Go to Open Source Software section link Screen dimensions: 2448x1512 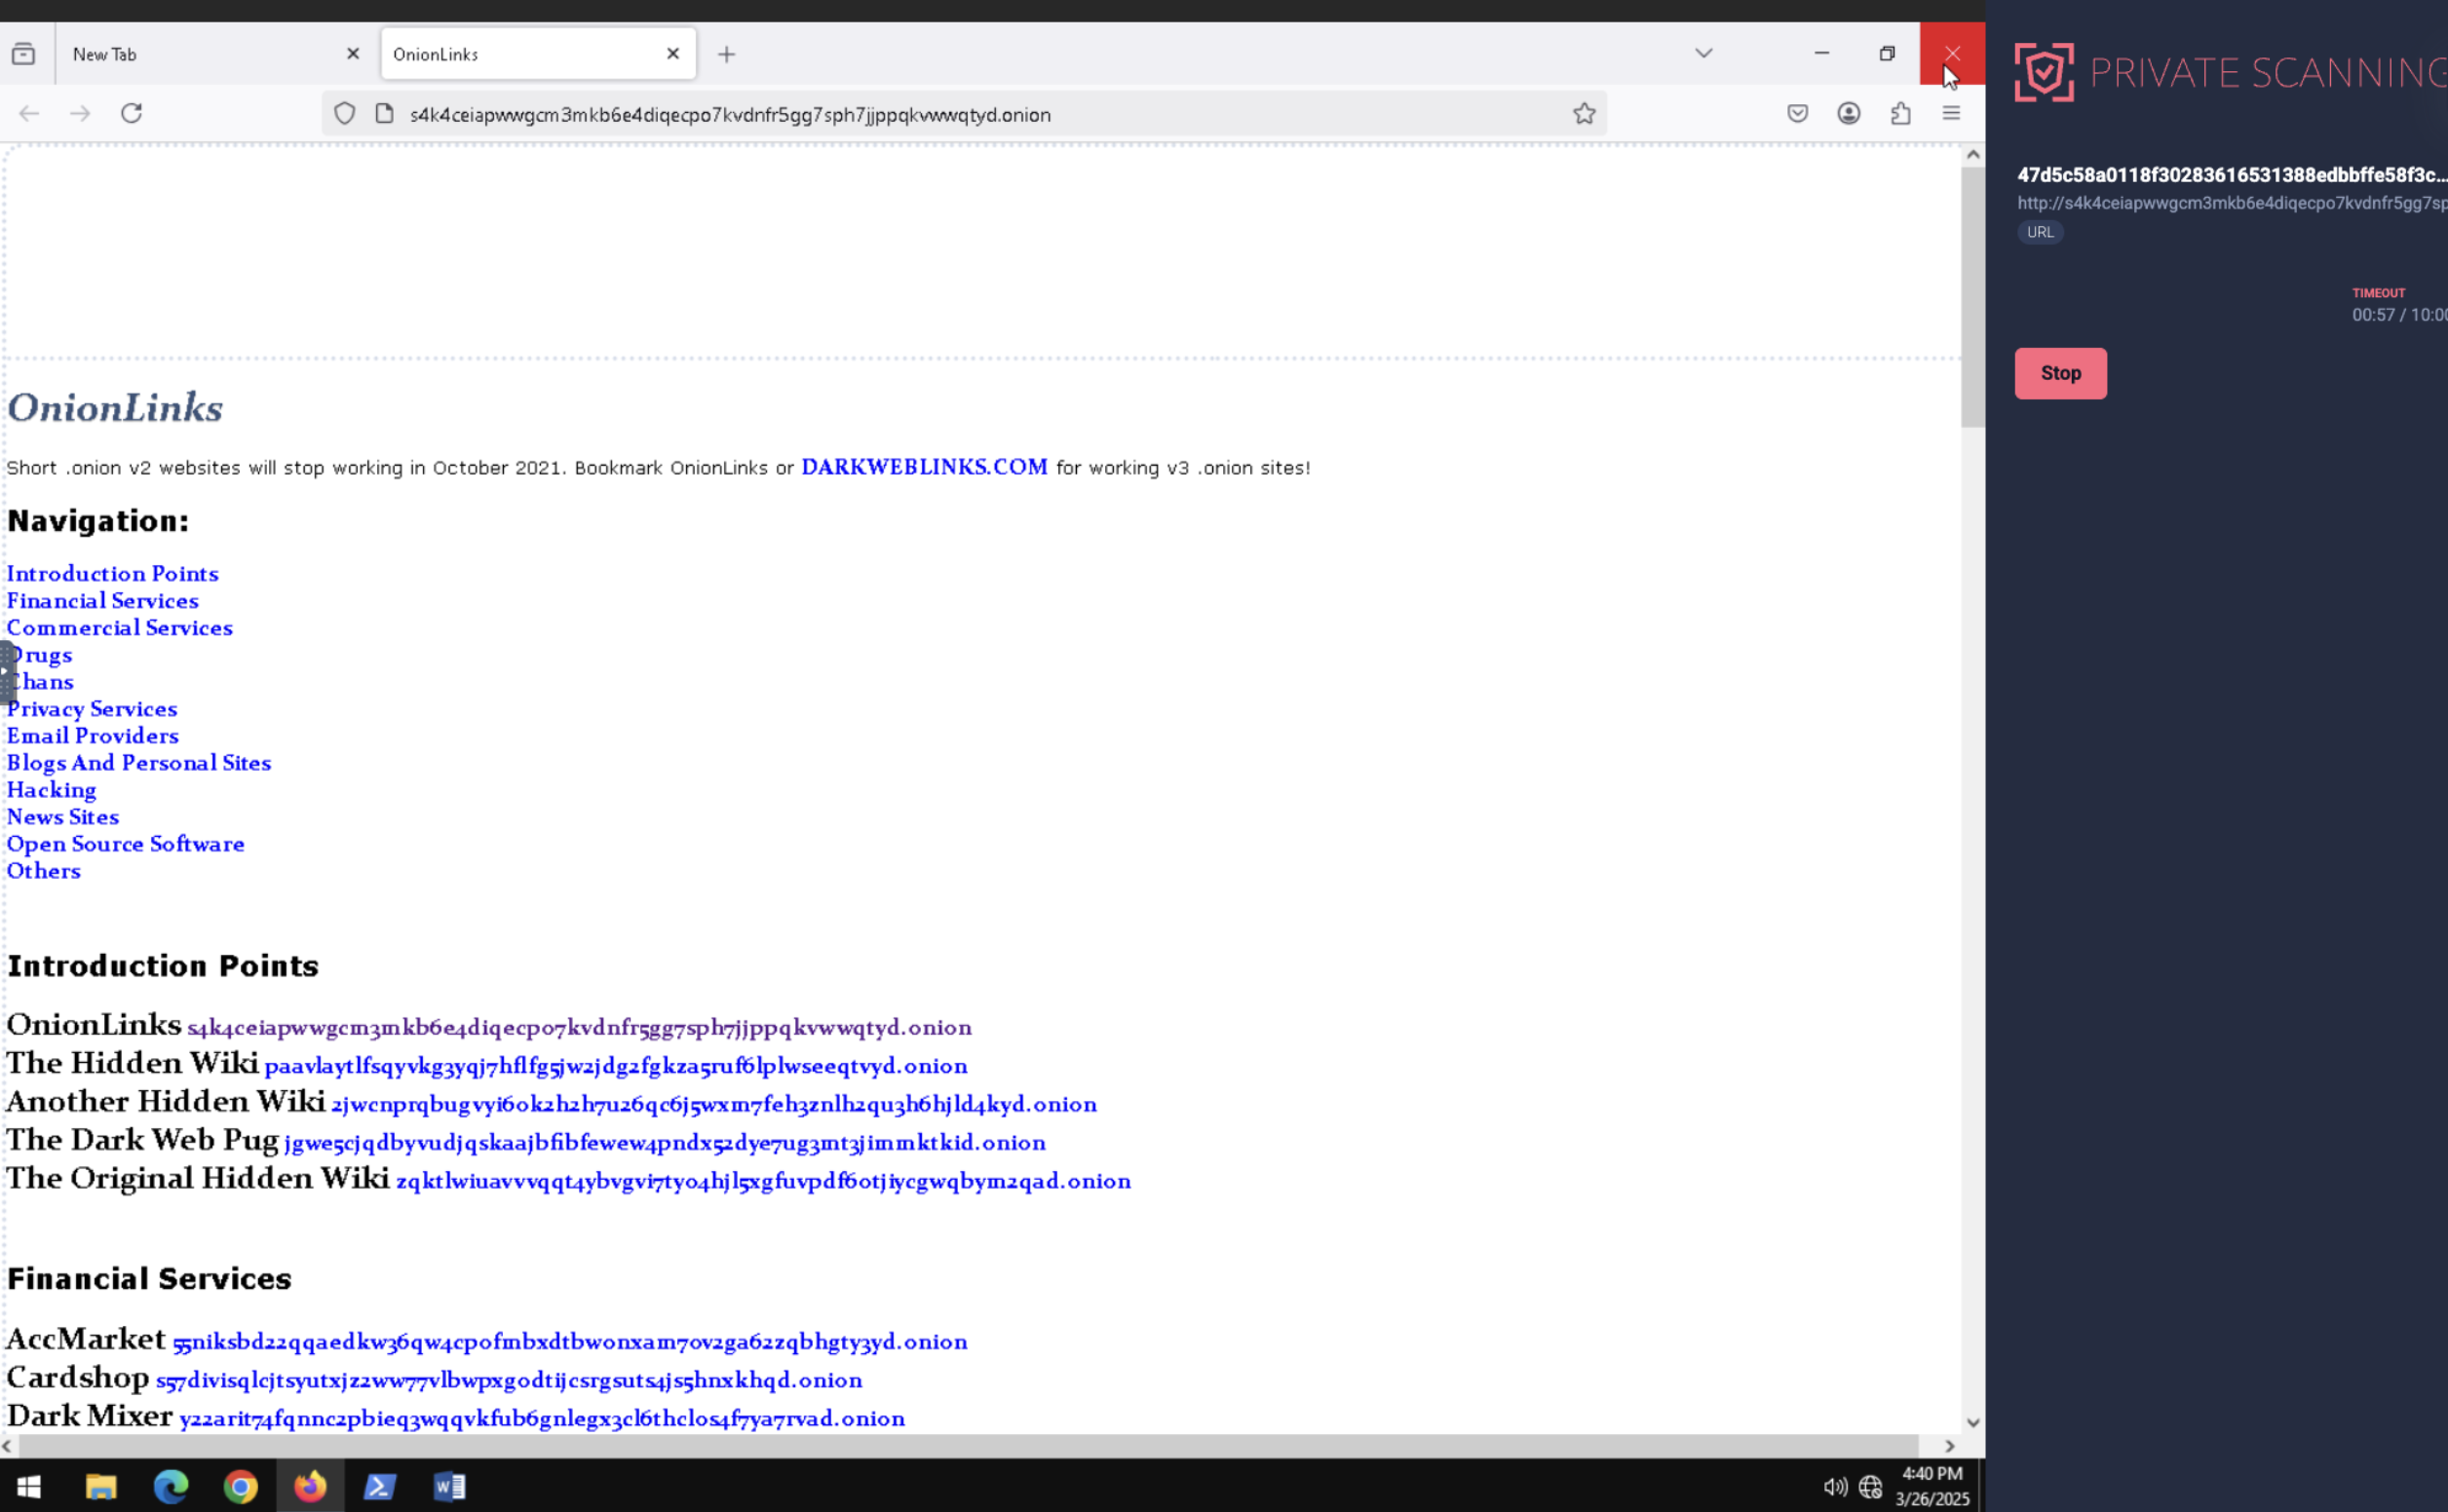(126, 844)
